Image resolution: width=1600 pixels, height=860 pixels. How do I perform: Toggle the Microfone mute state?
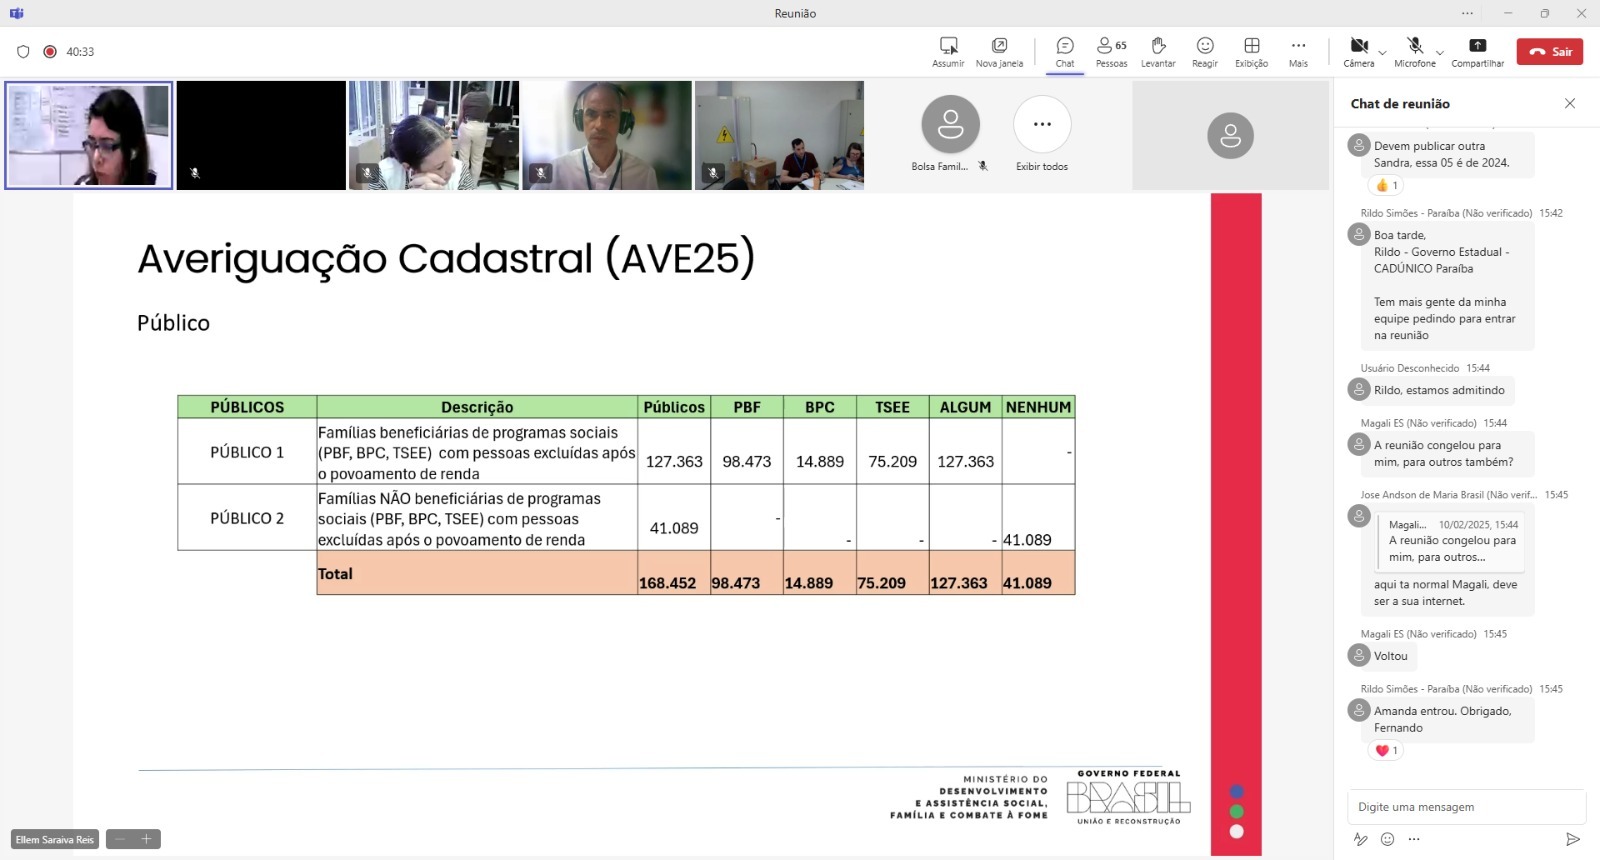coord(1414,47)
